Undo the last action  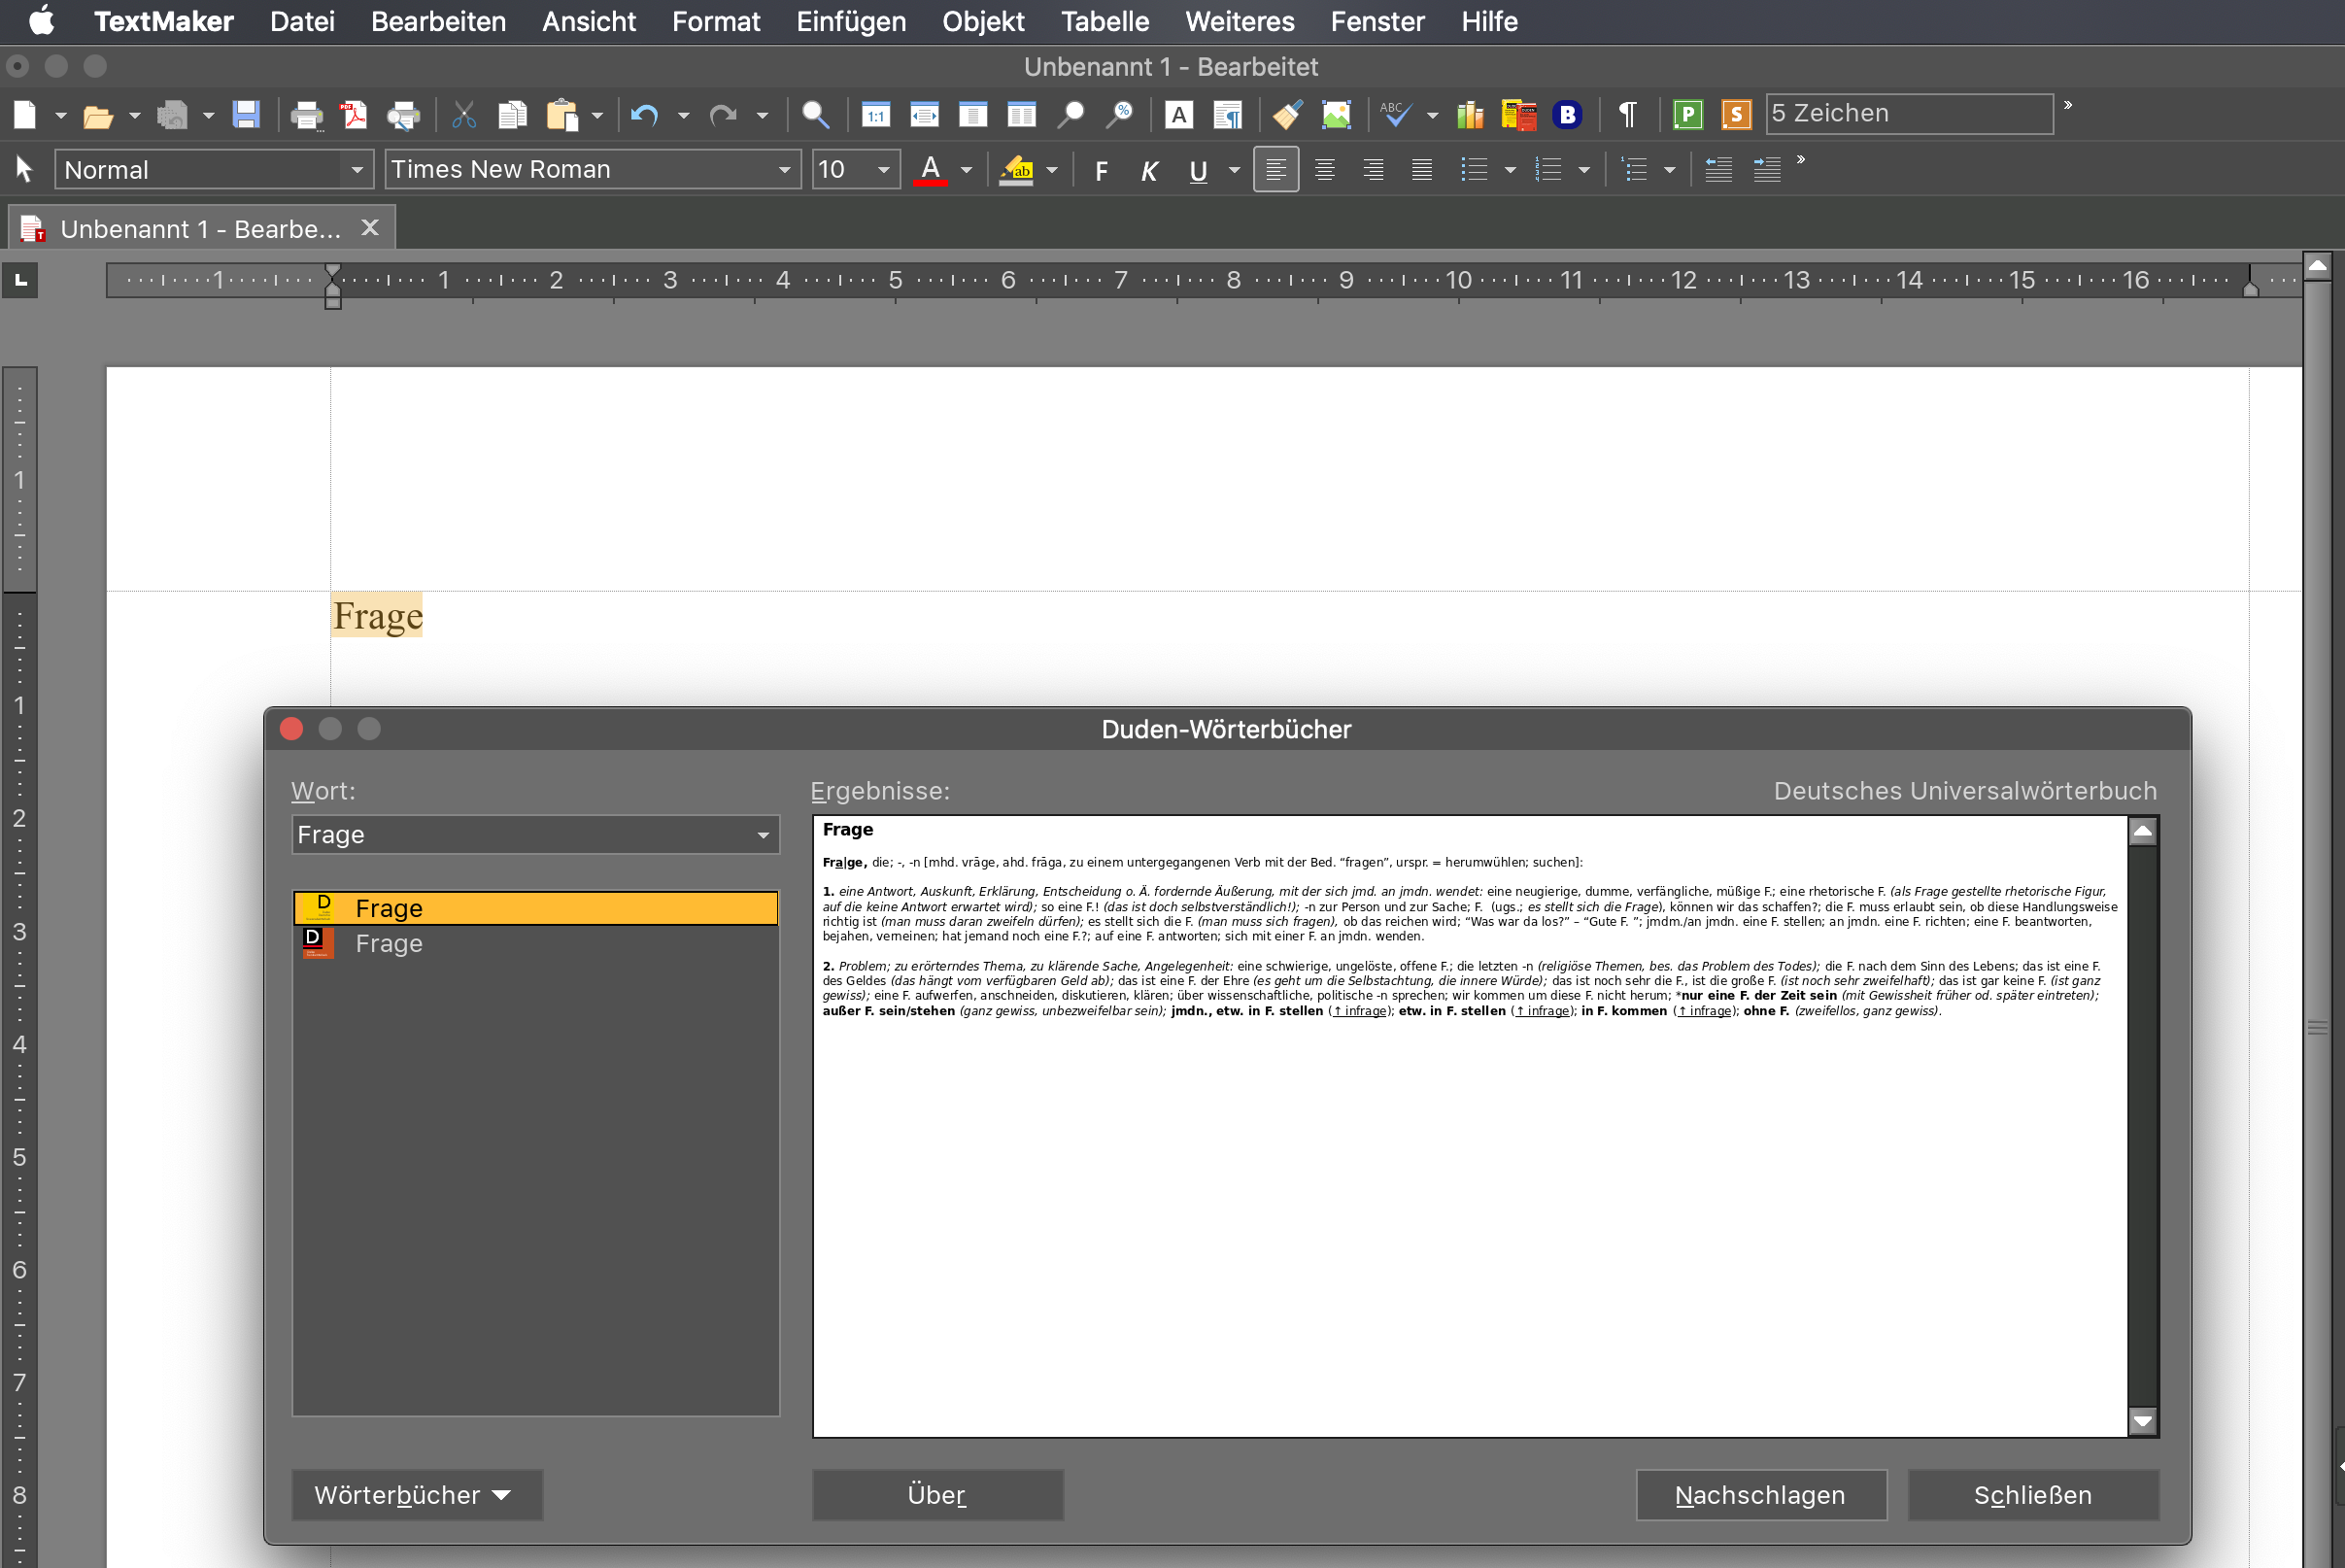click(645, 115)
